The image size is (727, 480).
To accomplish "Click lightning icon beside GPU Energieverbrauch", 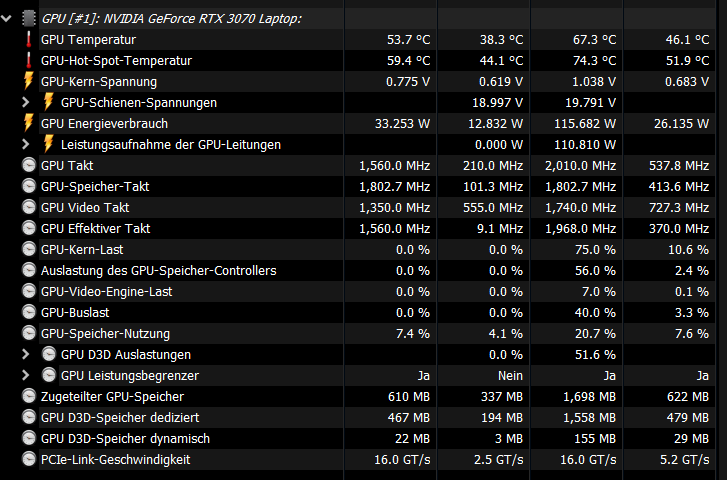I will coord(29,123).
